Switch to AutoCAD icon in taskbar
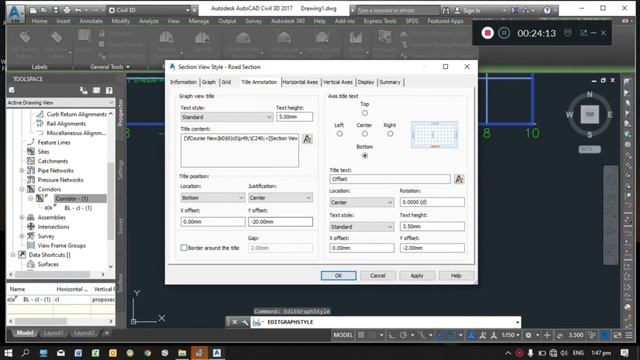Viewport: 640px width, 360px height. pyautogui.click(x=217, y=353)
